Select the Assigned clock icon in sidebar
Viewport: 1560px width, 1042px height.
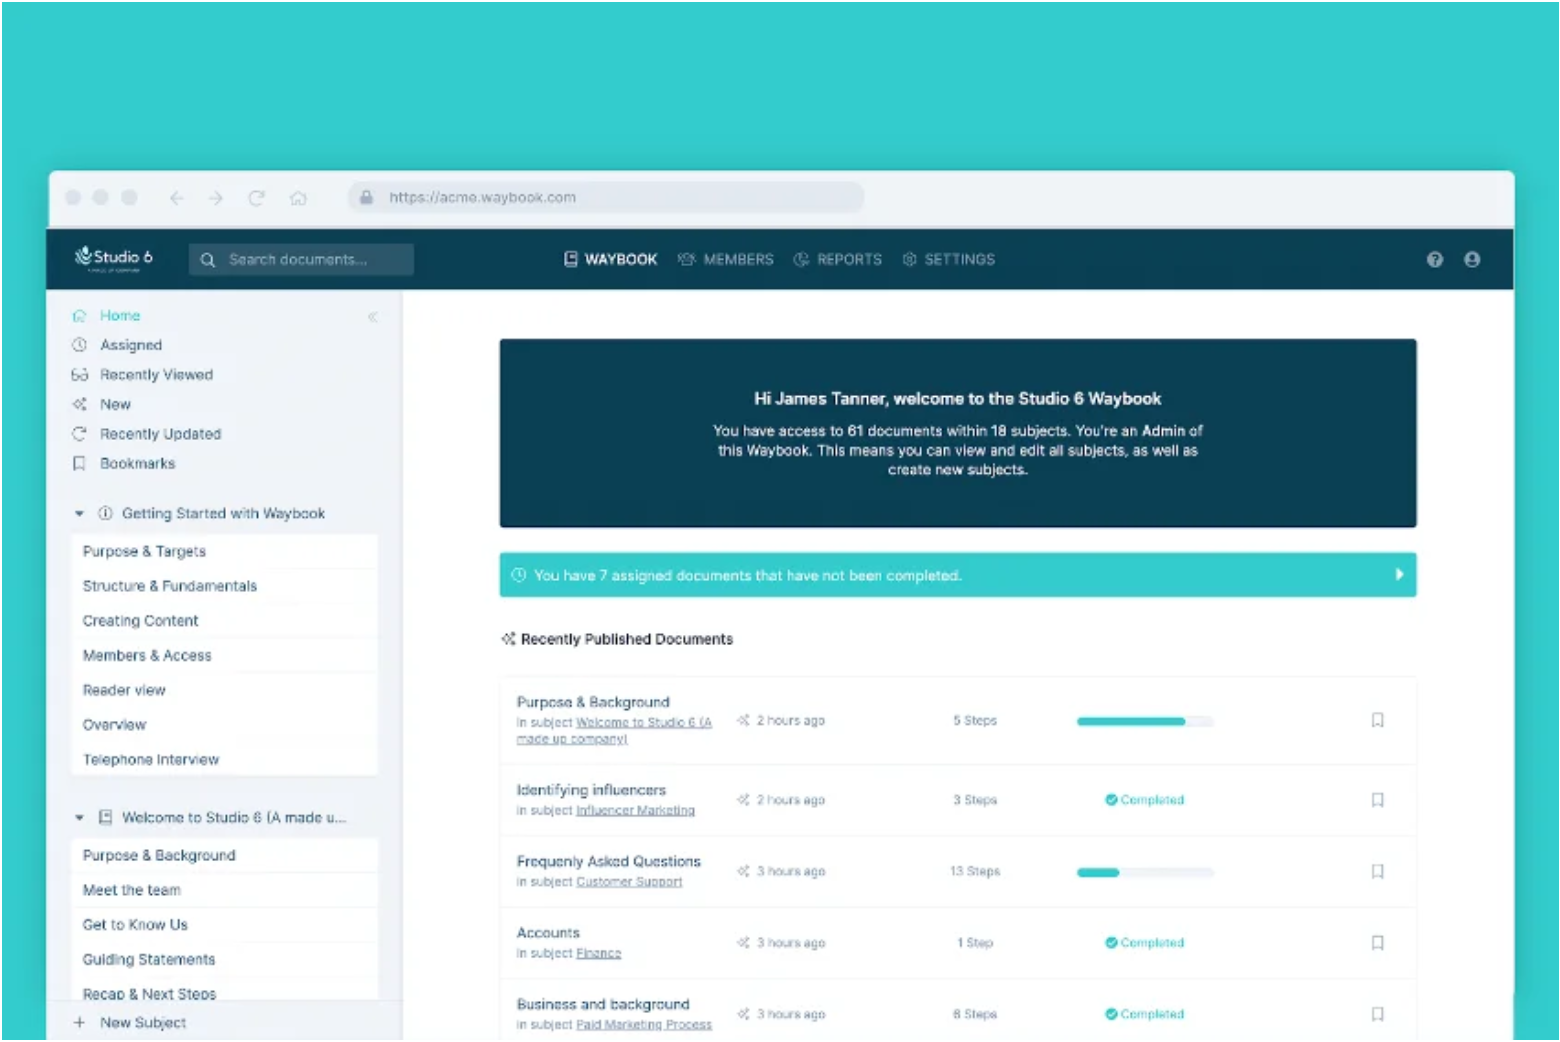(80, 345)
